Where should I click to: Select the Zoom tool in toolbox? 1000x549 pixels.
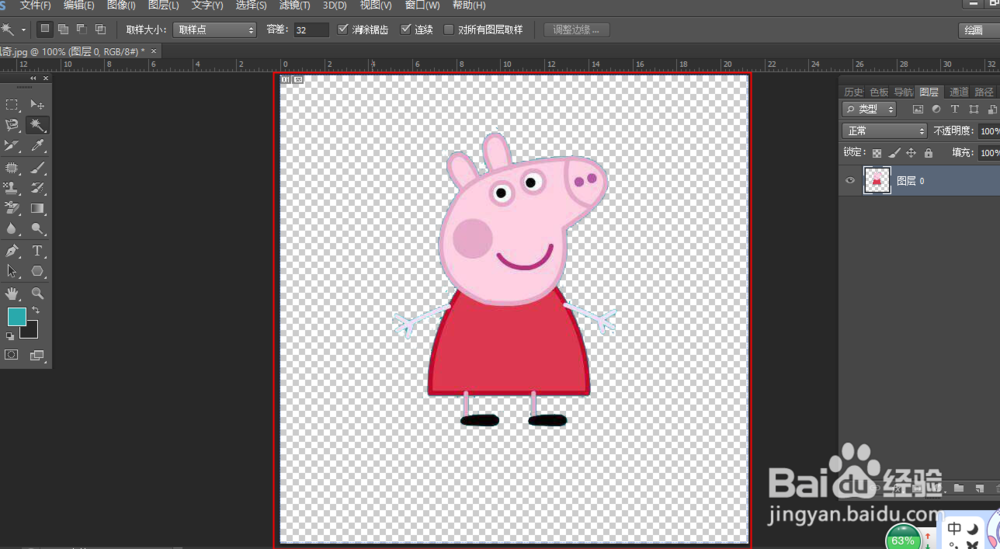pos(37,293)
